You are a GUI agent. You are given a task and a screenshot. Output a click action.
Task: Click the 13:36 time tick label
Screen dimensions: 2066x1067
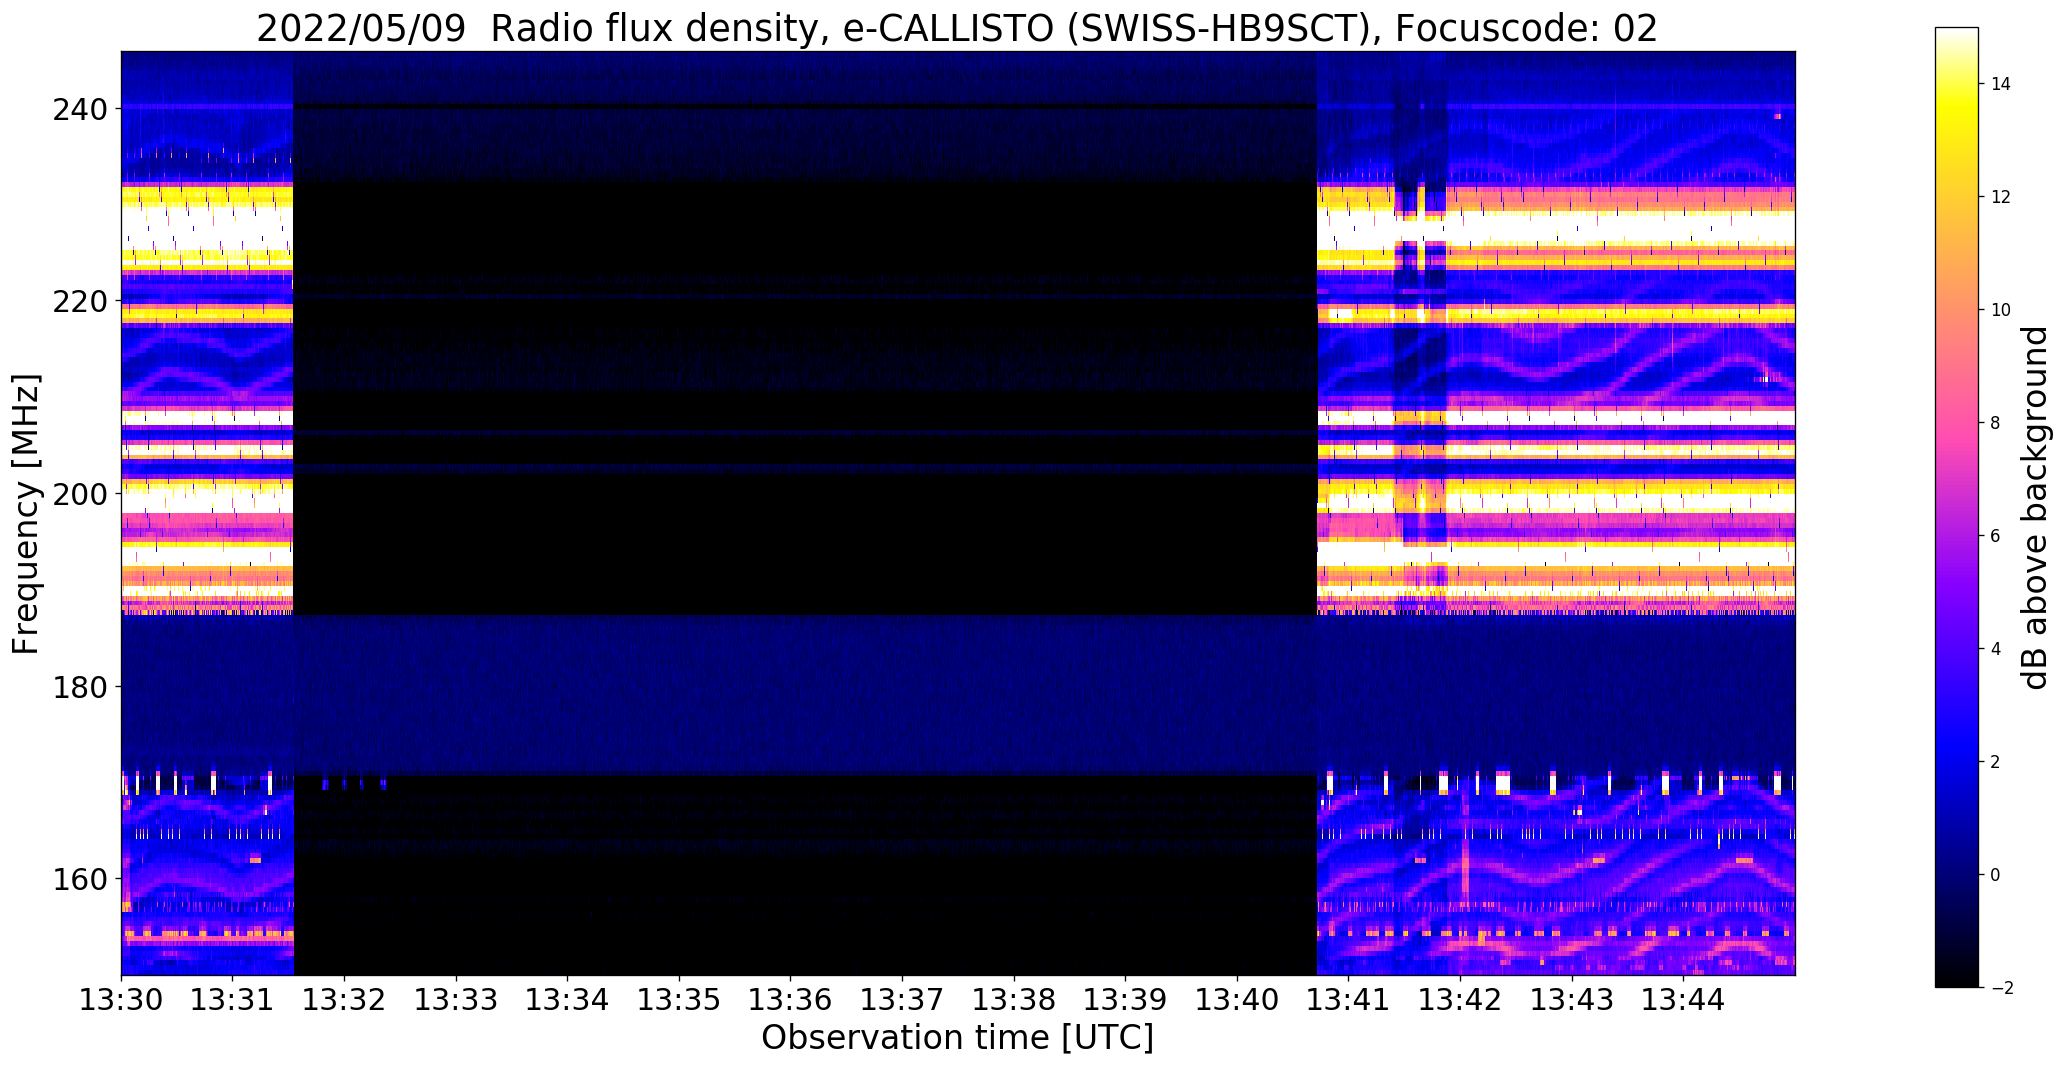click(791, 999)
